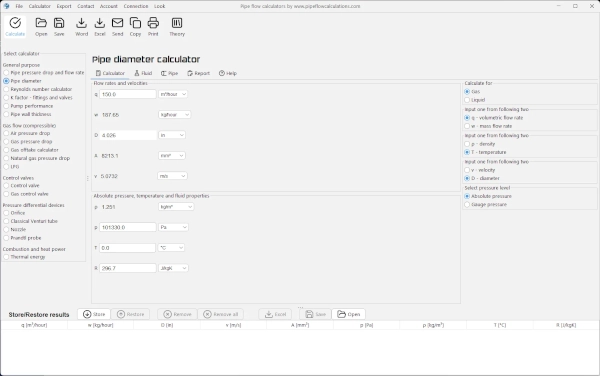Save stored results with bottom Save button
Image resolution: width=600 pixels, height=376 pixels.
(x=315, y=314)
